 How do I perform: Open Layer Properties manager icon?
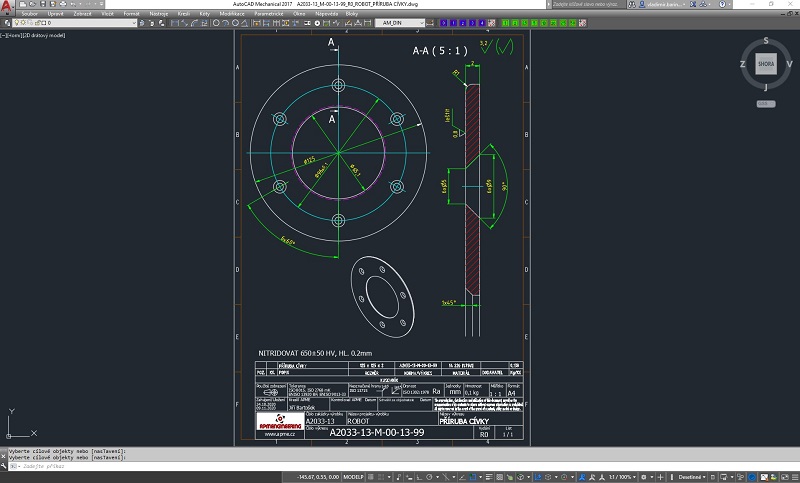[5, 22]
